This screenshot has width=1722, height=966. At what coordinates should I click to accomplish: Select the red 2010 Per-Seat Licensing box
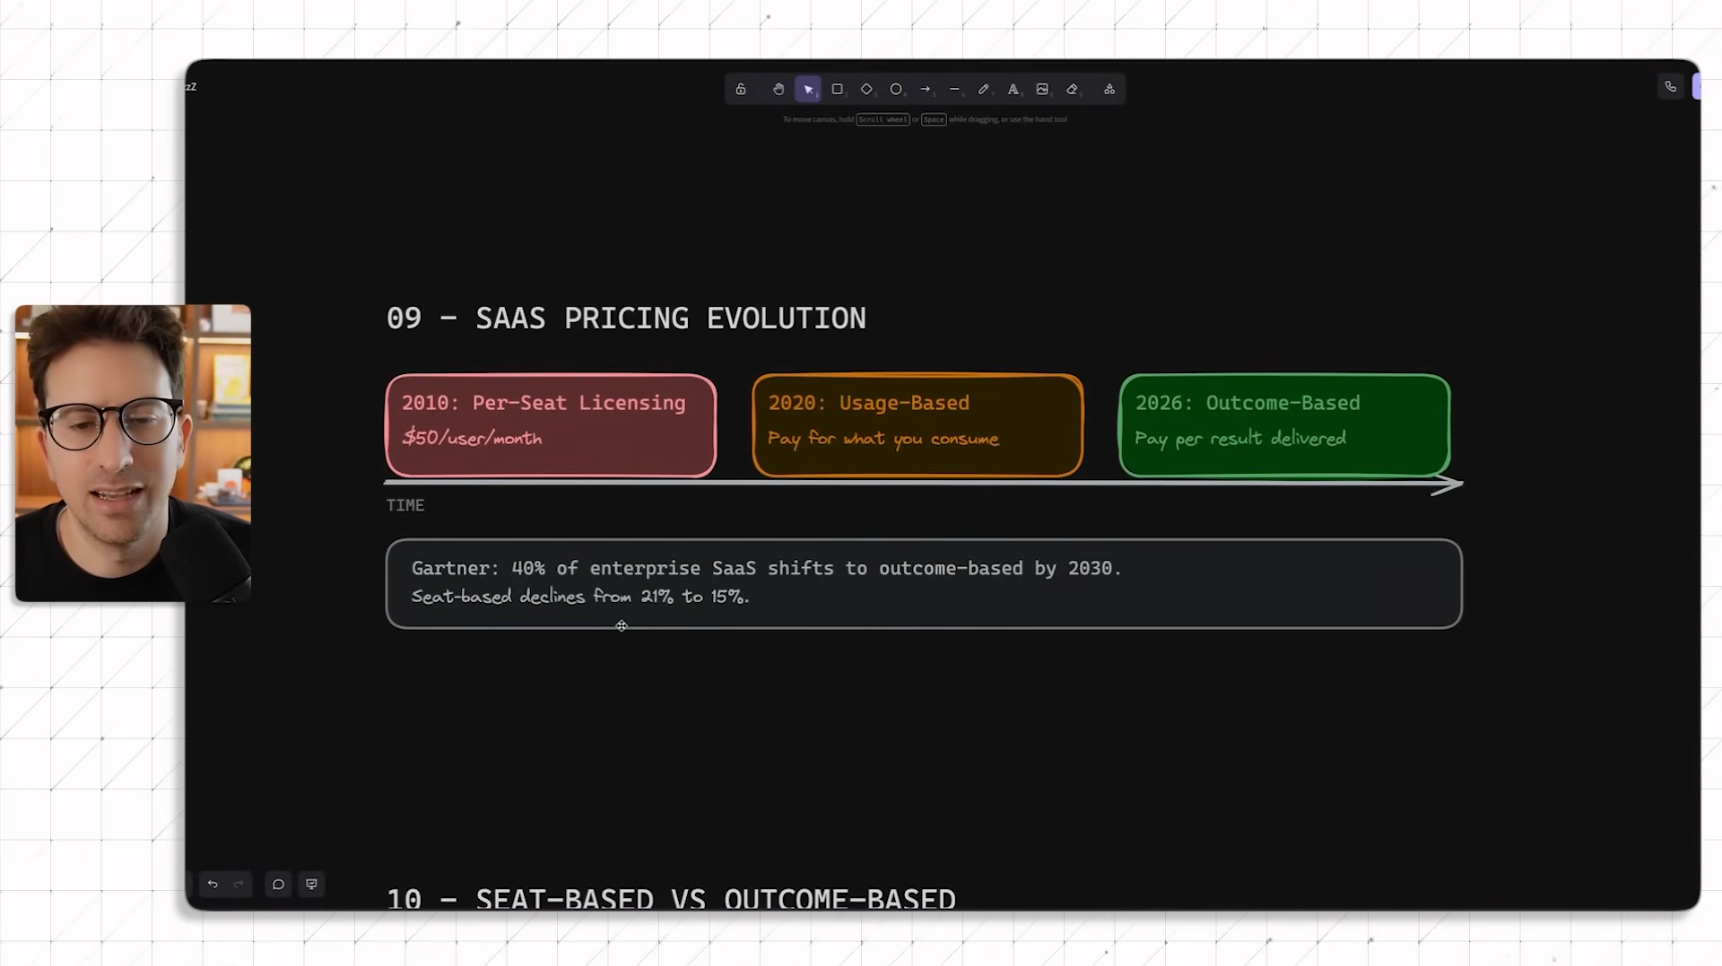tap(550, 425)
